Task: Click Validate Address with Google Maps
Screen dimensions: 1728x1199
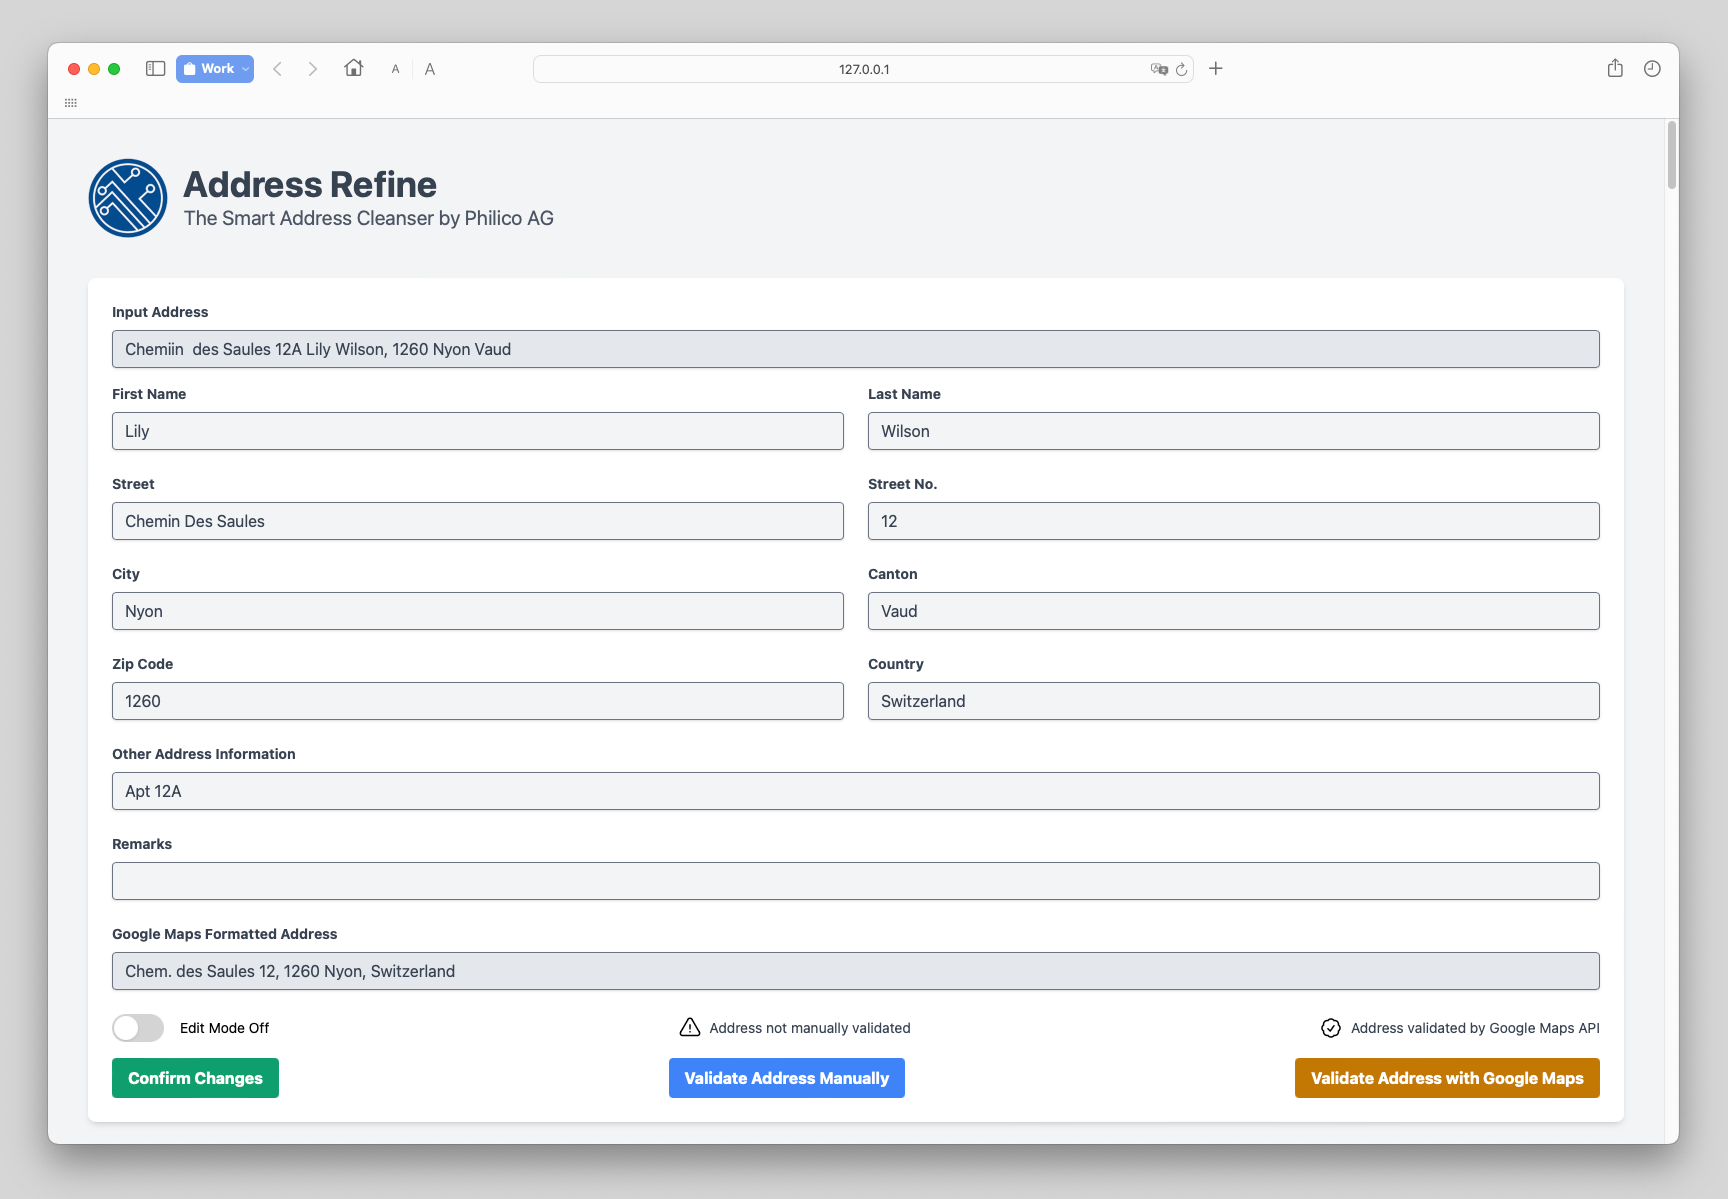Action: (x=1446, y=1078)
